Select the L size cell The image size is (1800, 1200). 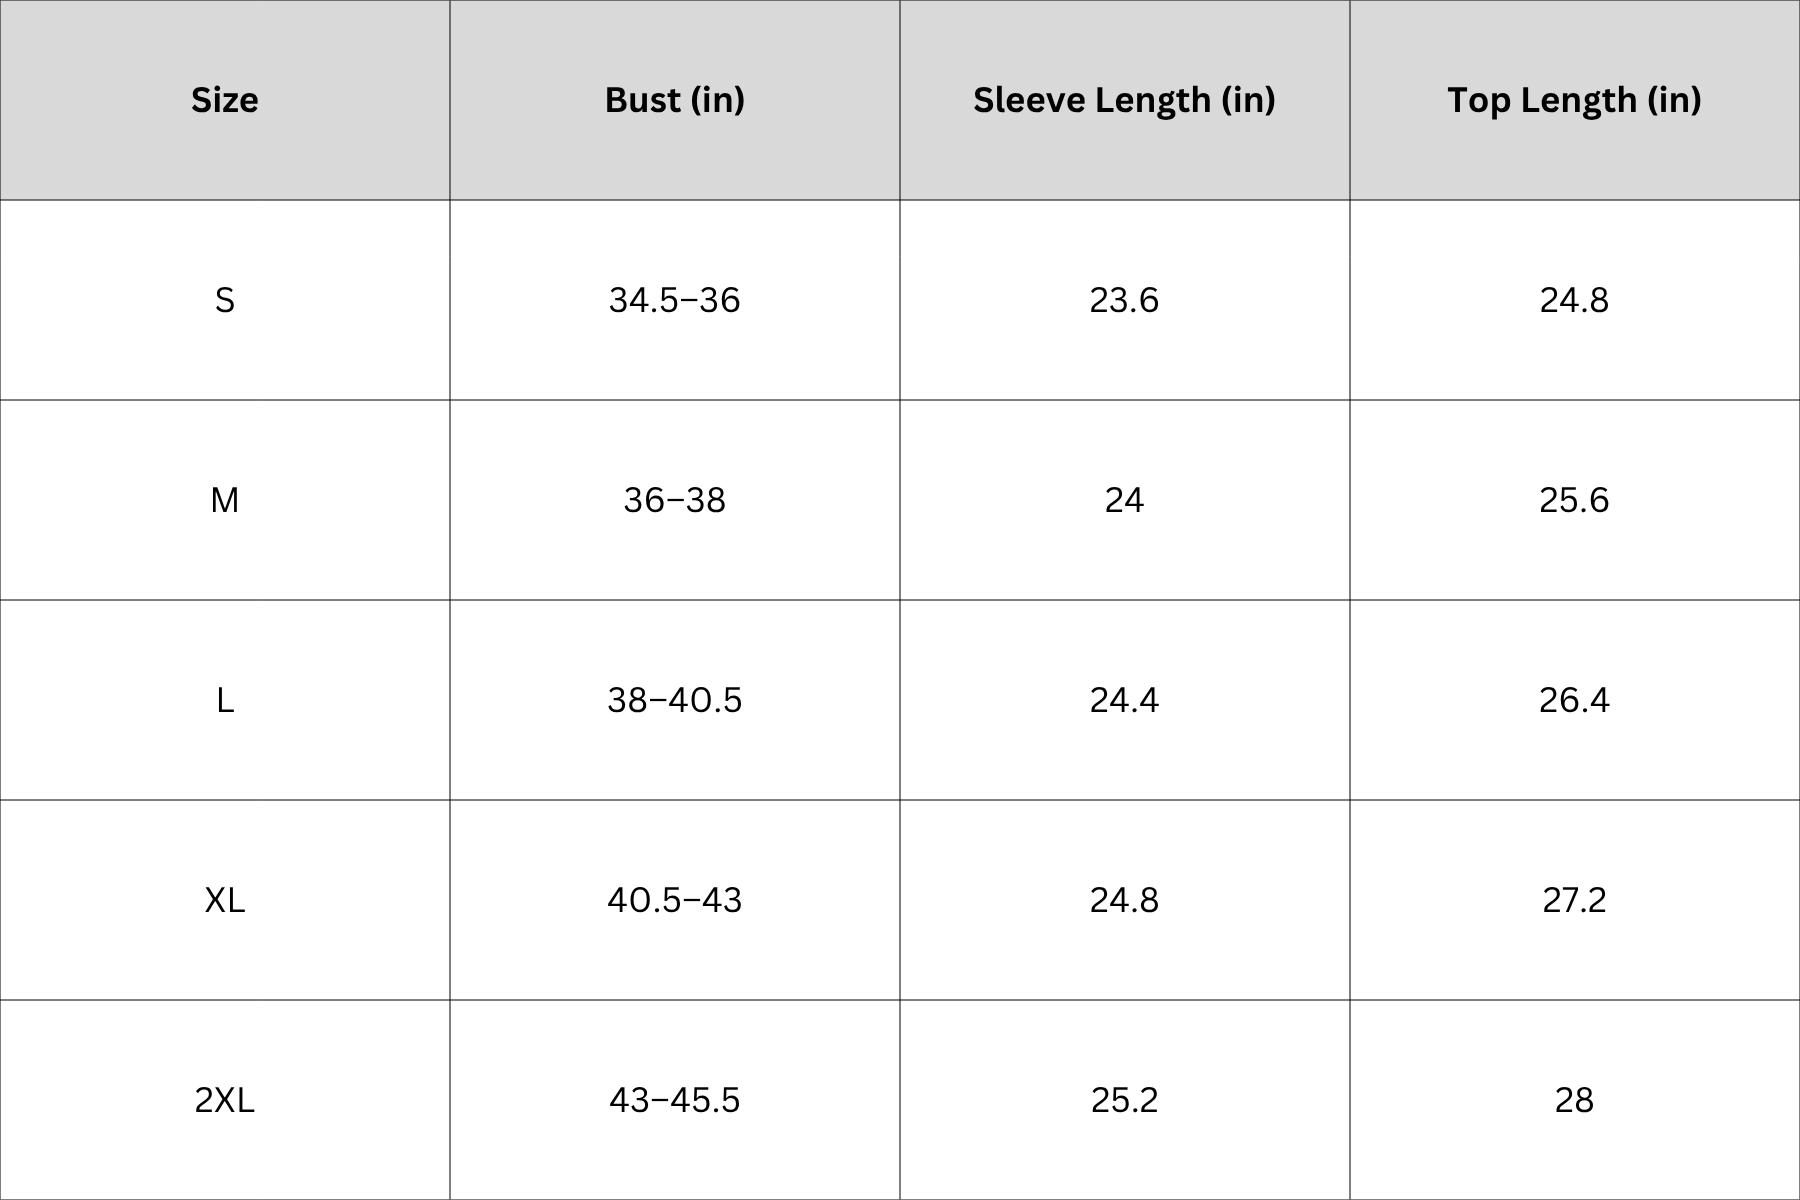[225, 700]
